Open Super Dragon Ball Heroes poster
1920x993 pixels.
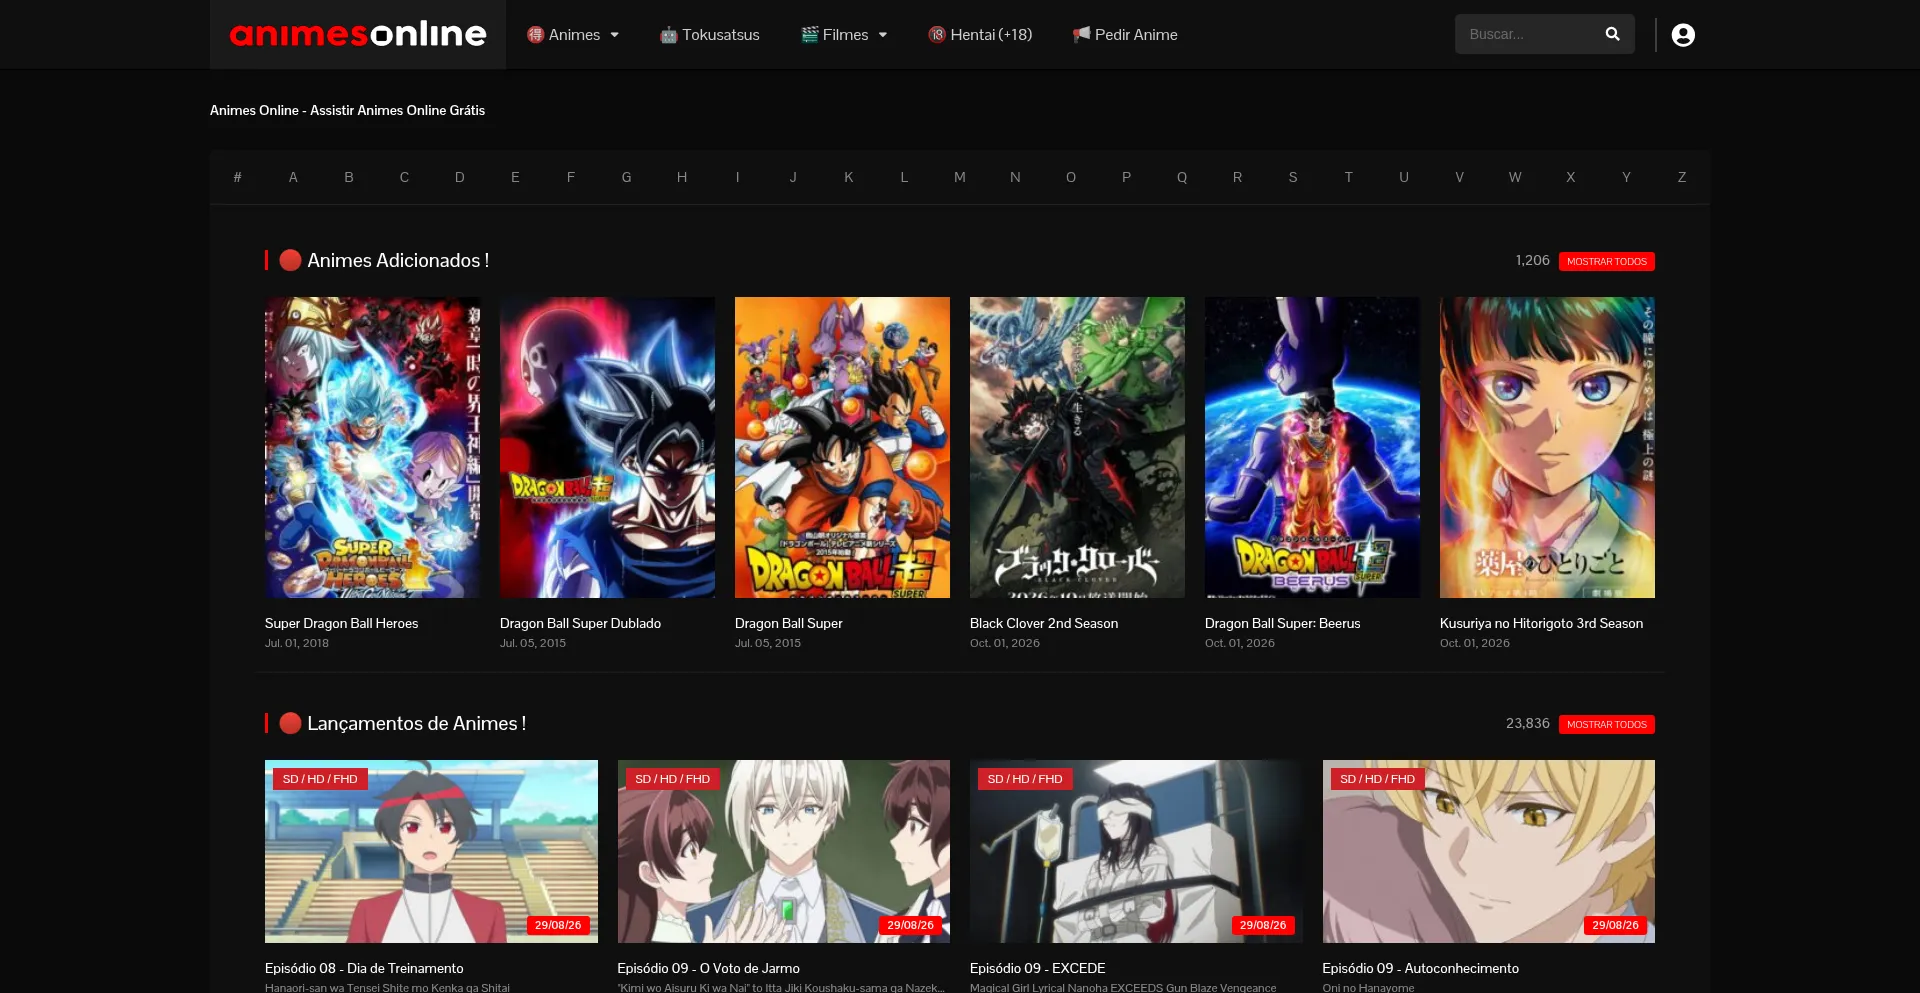coord(372,447)
